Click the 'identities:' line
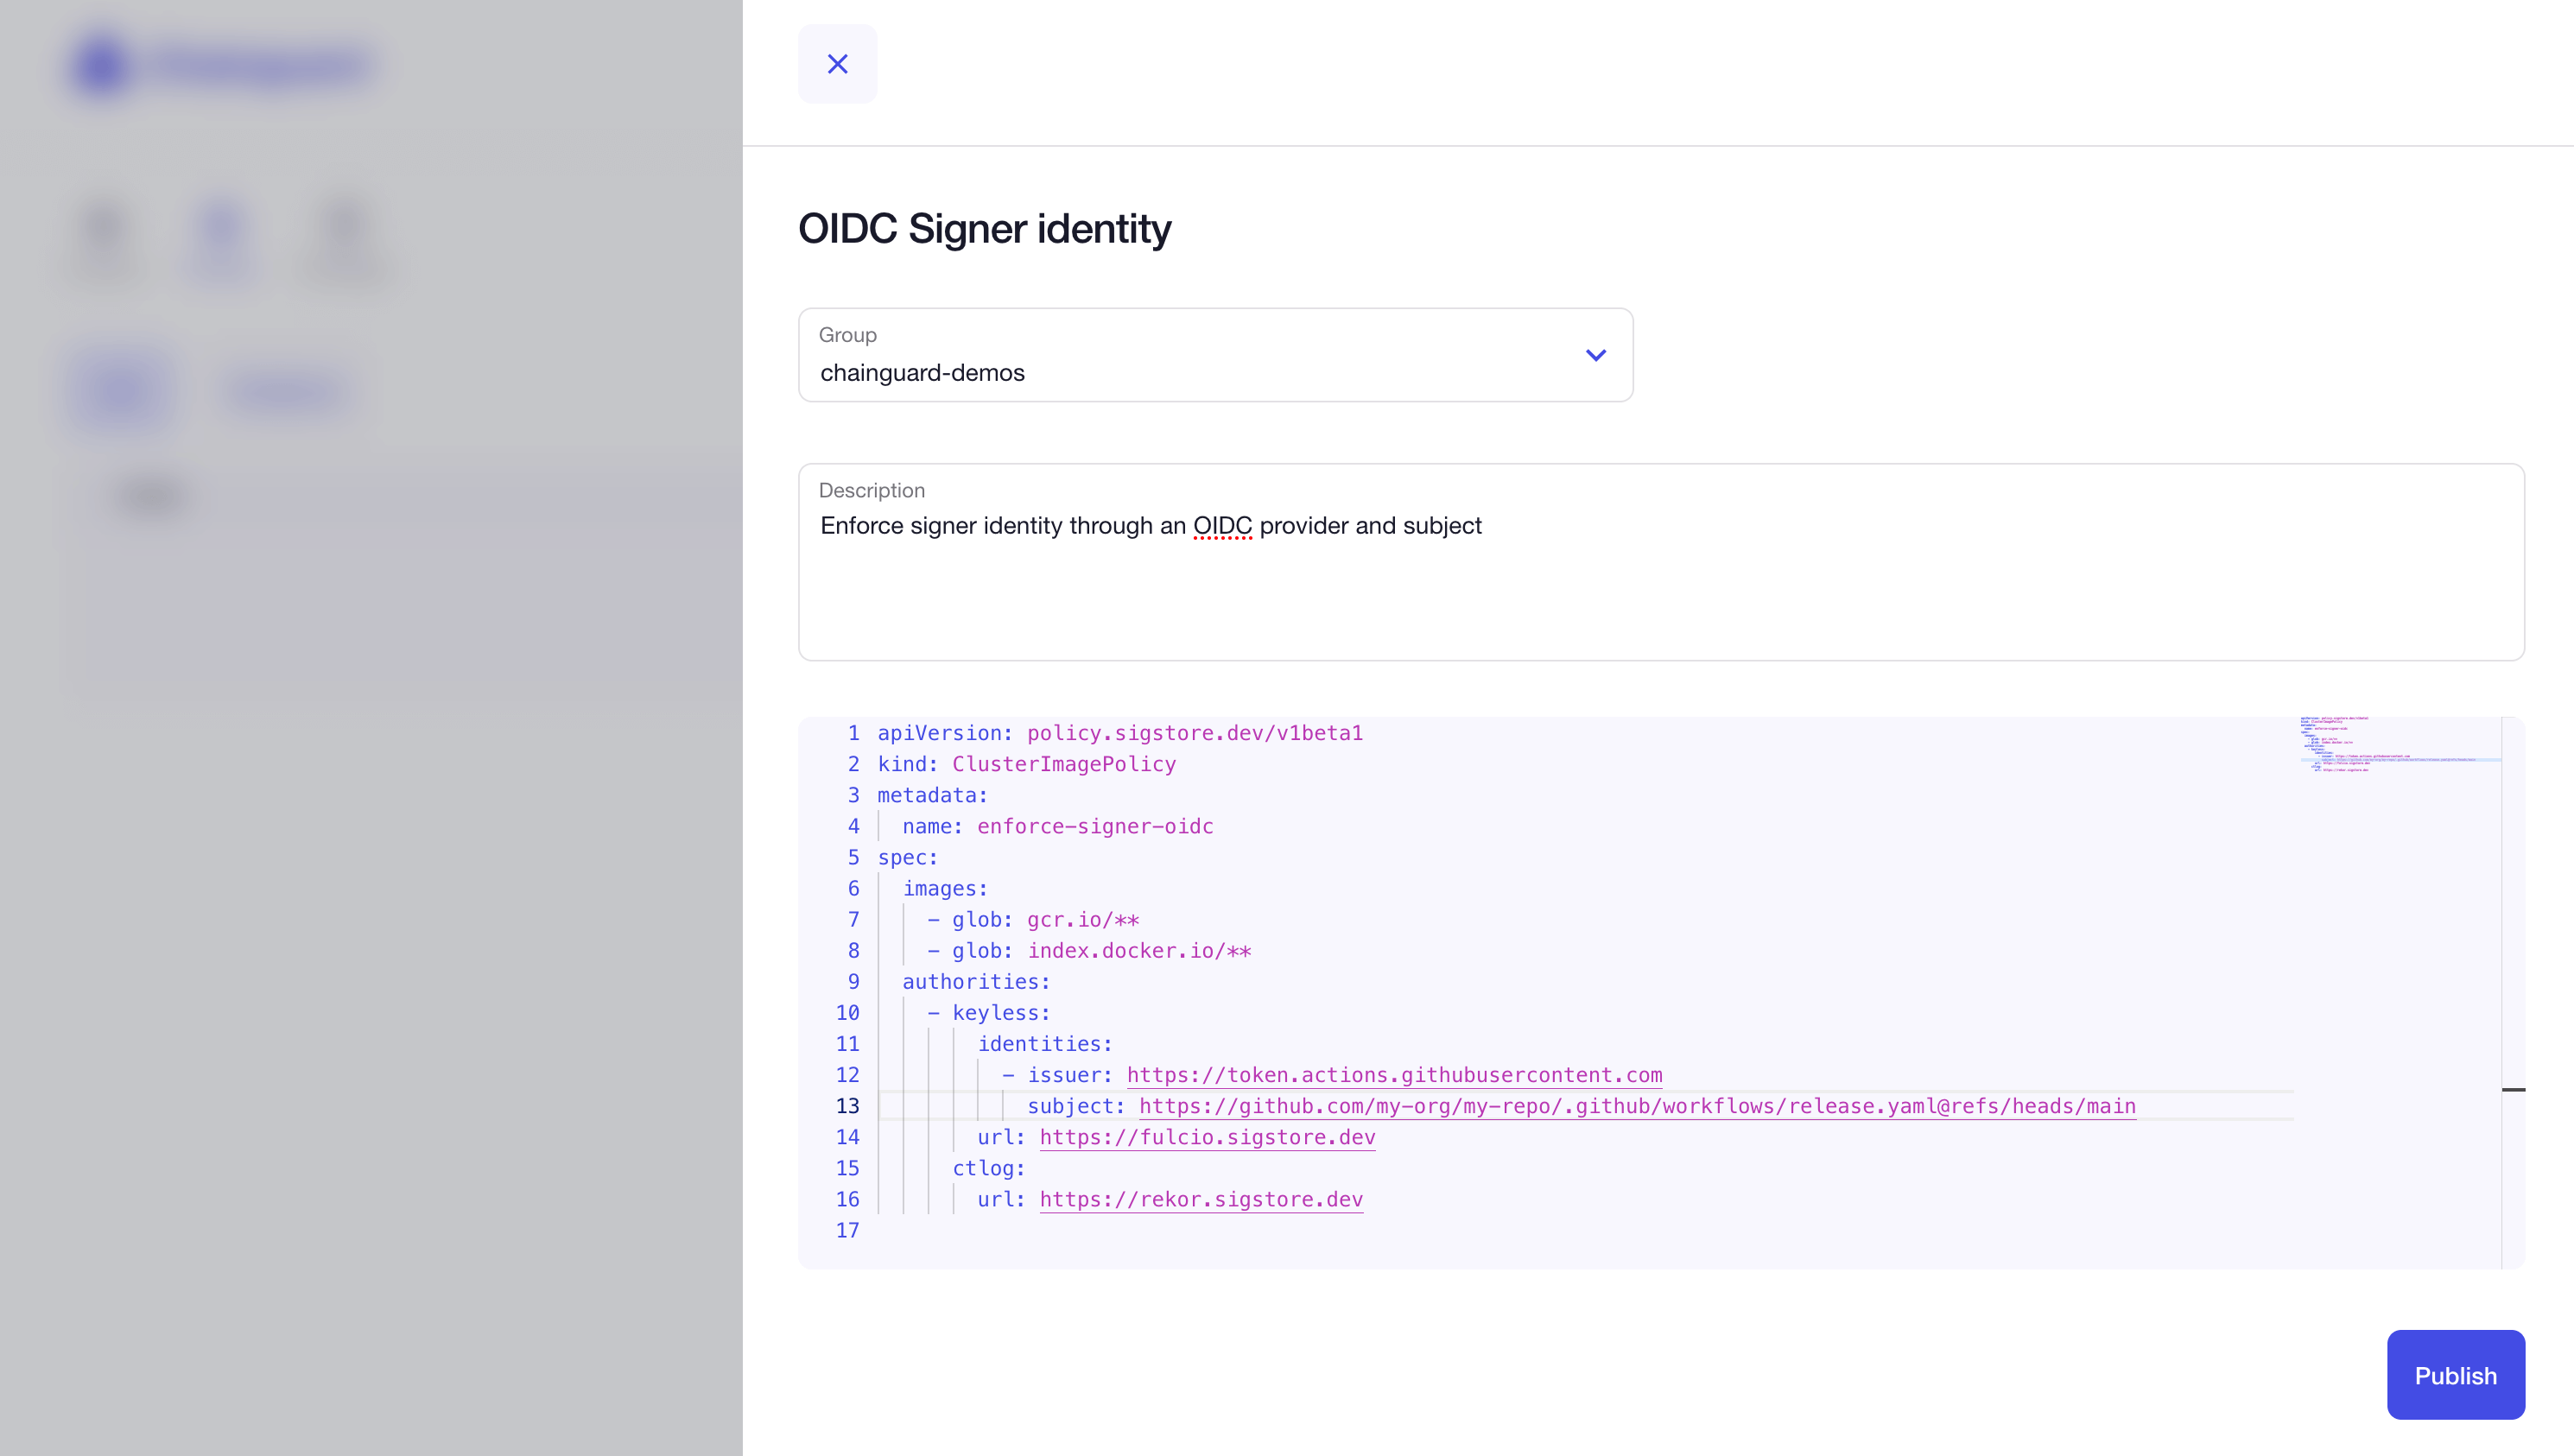 tap(1044, 1044)
